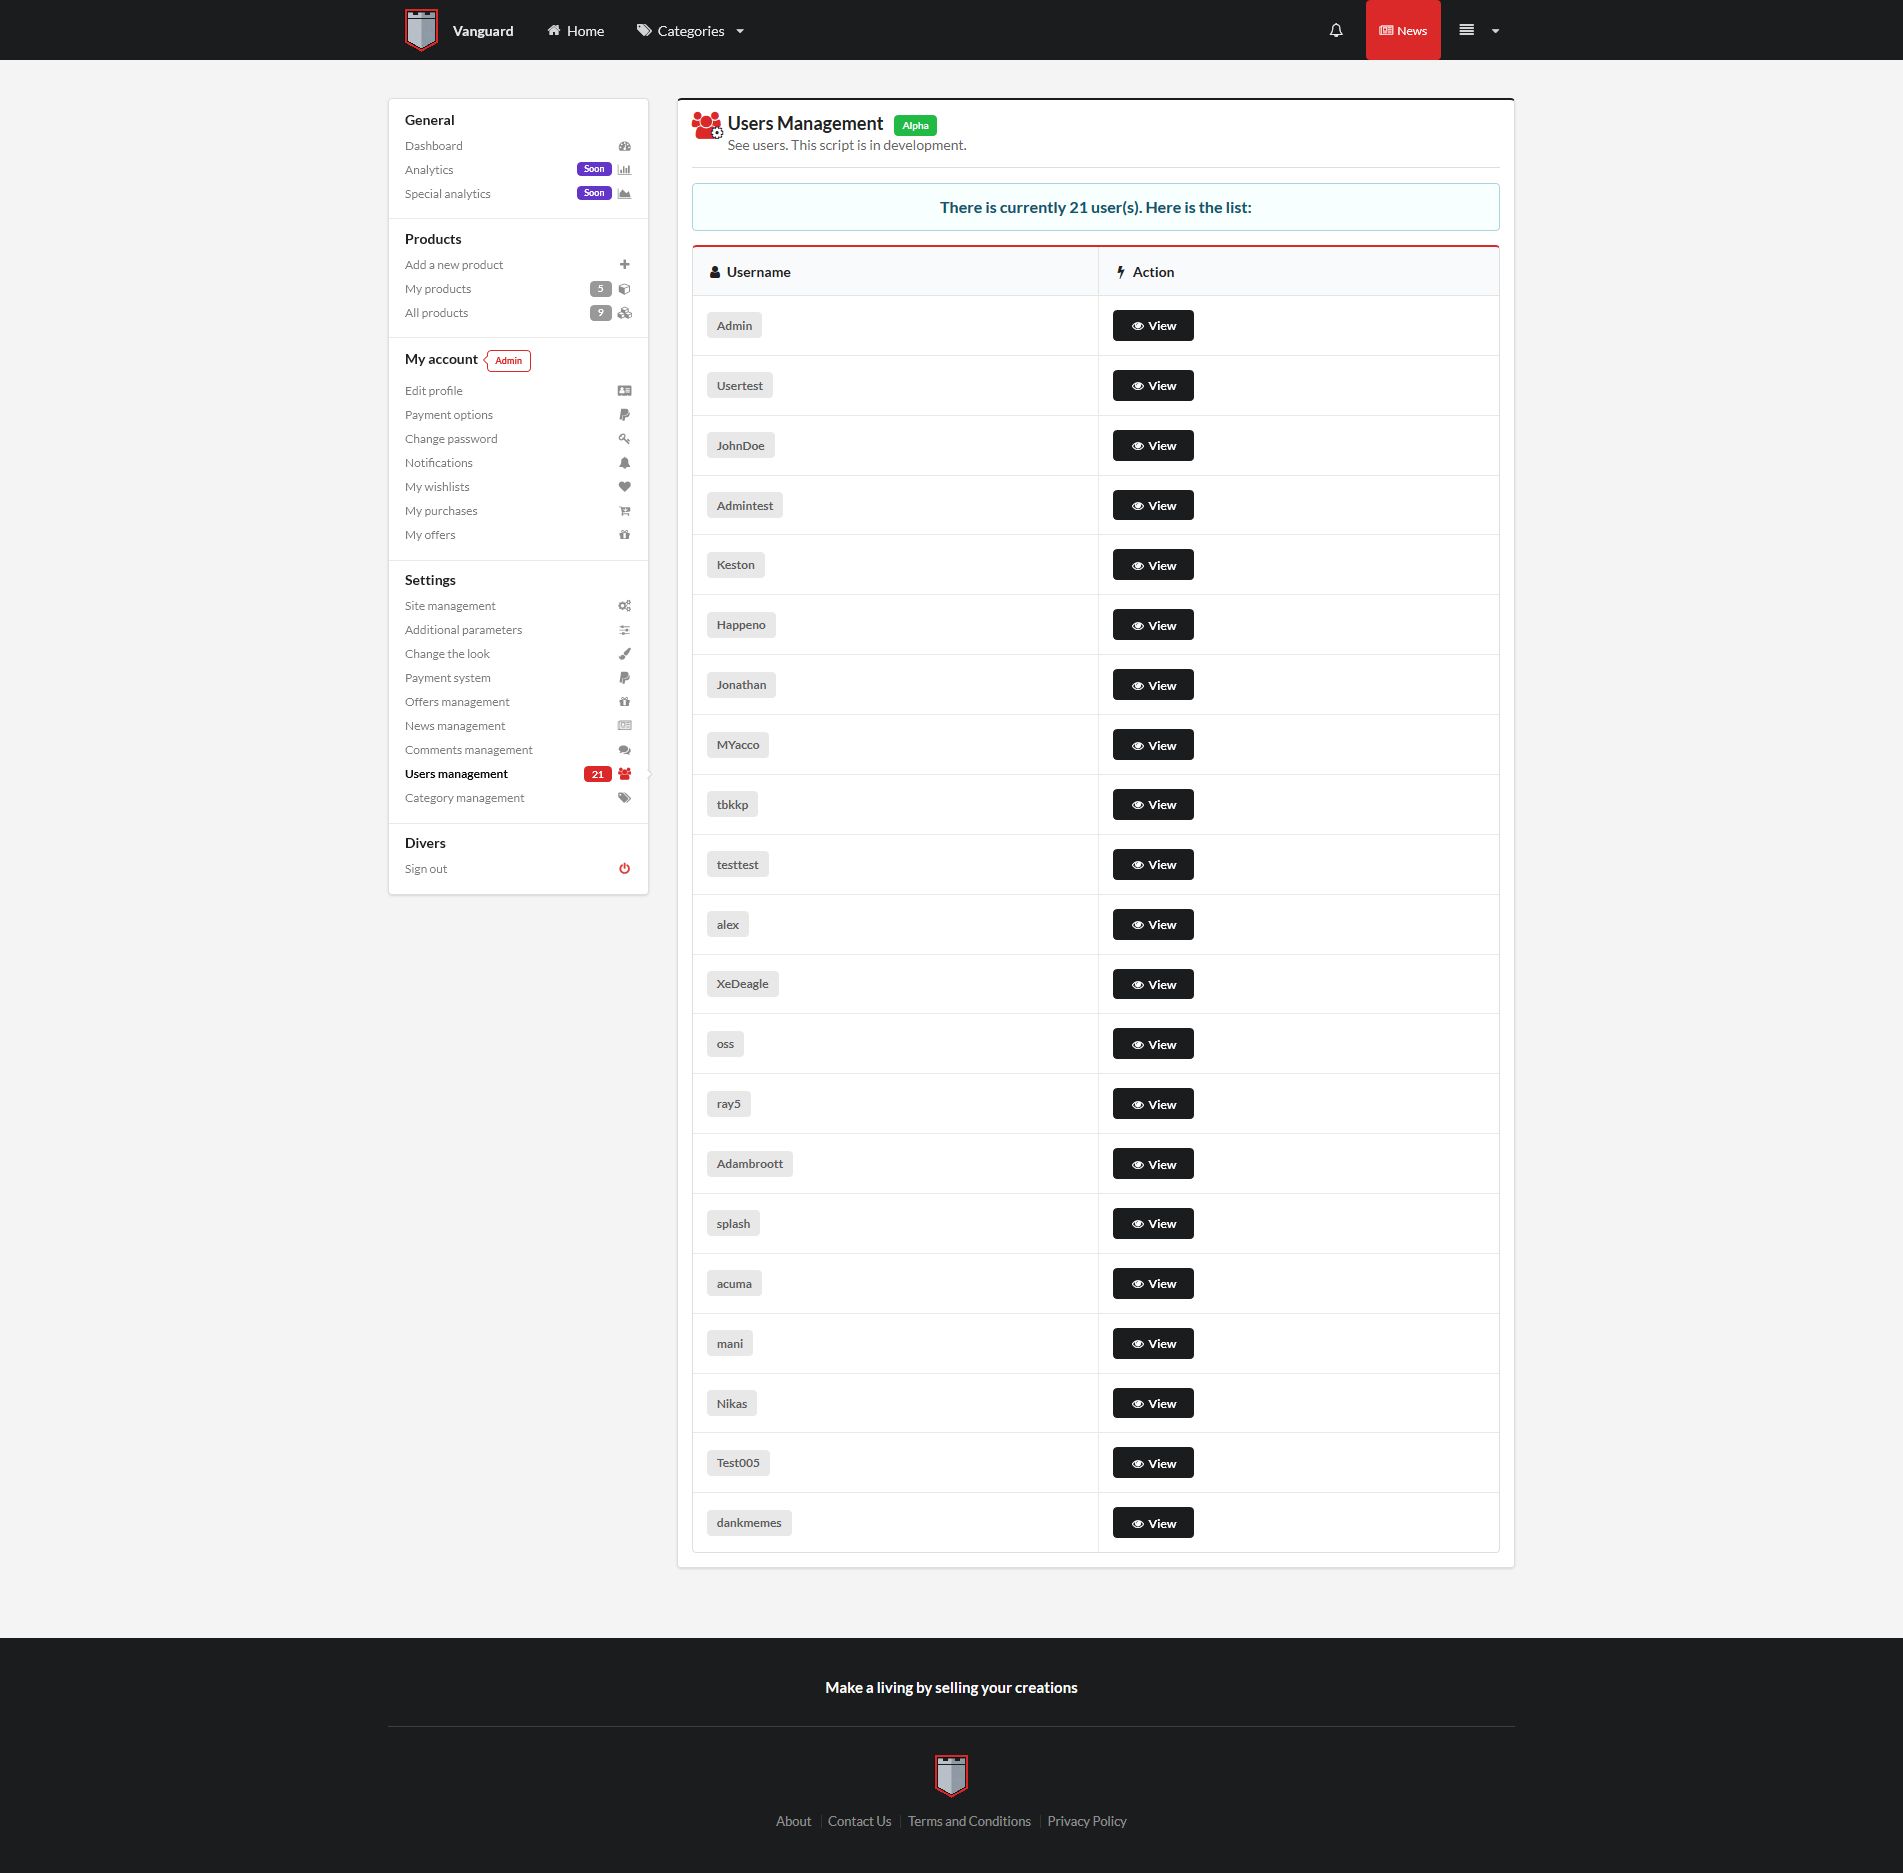1903x1873 pixels.
Task: Click the cubes icon beside All products
Action: [624, 313]
